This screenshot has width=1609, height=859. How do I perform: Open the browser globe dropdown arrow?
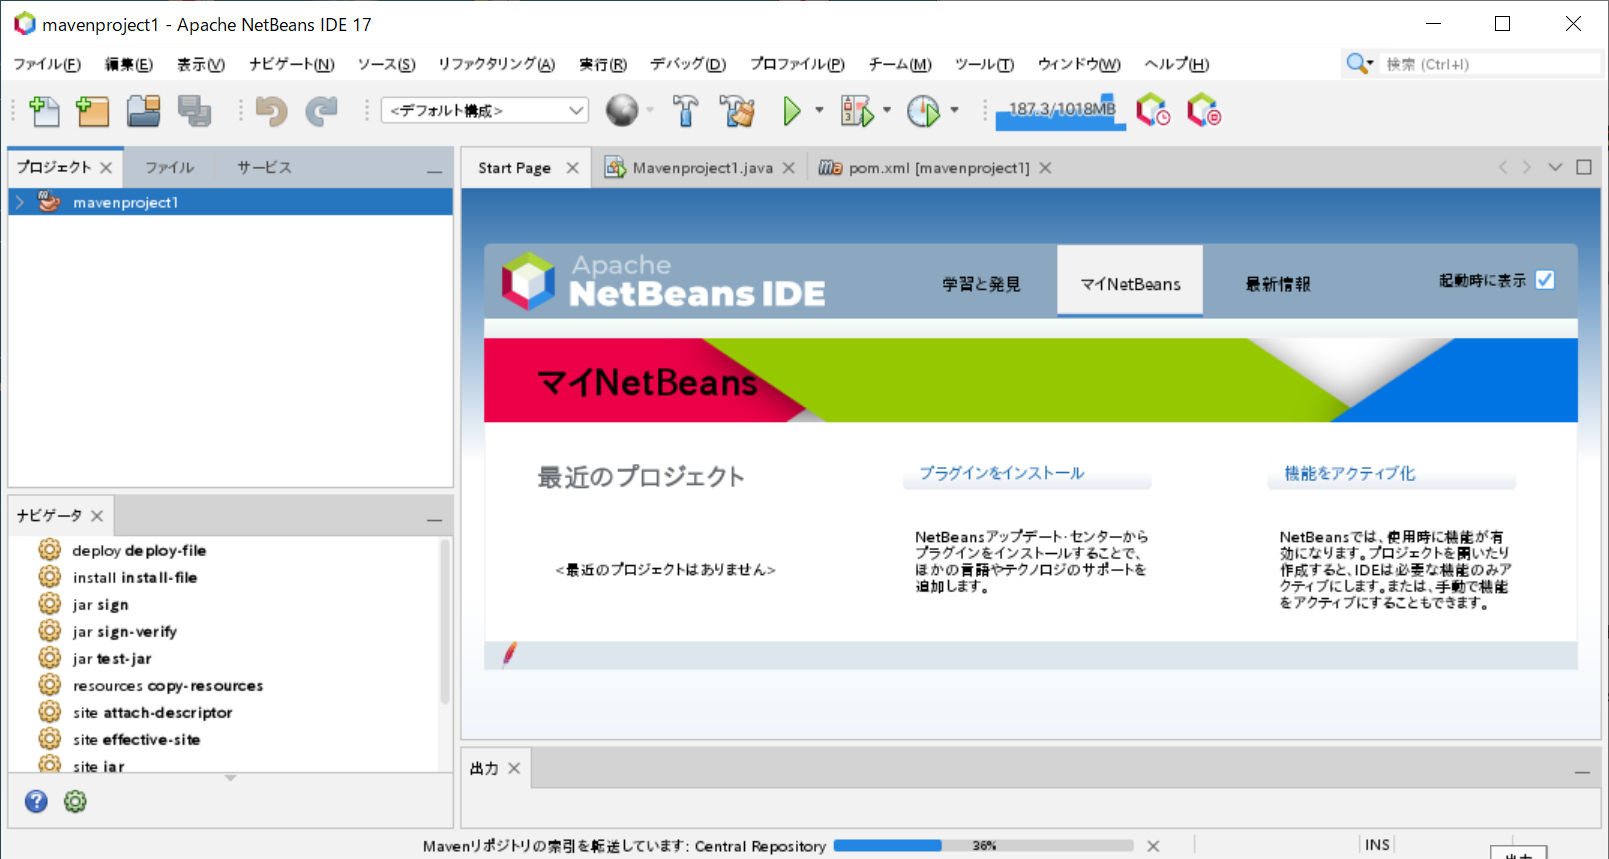coord(651,110)
